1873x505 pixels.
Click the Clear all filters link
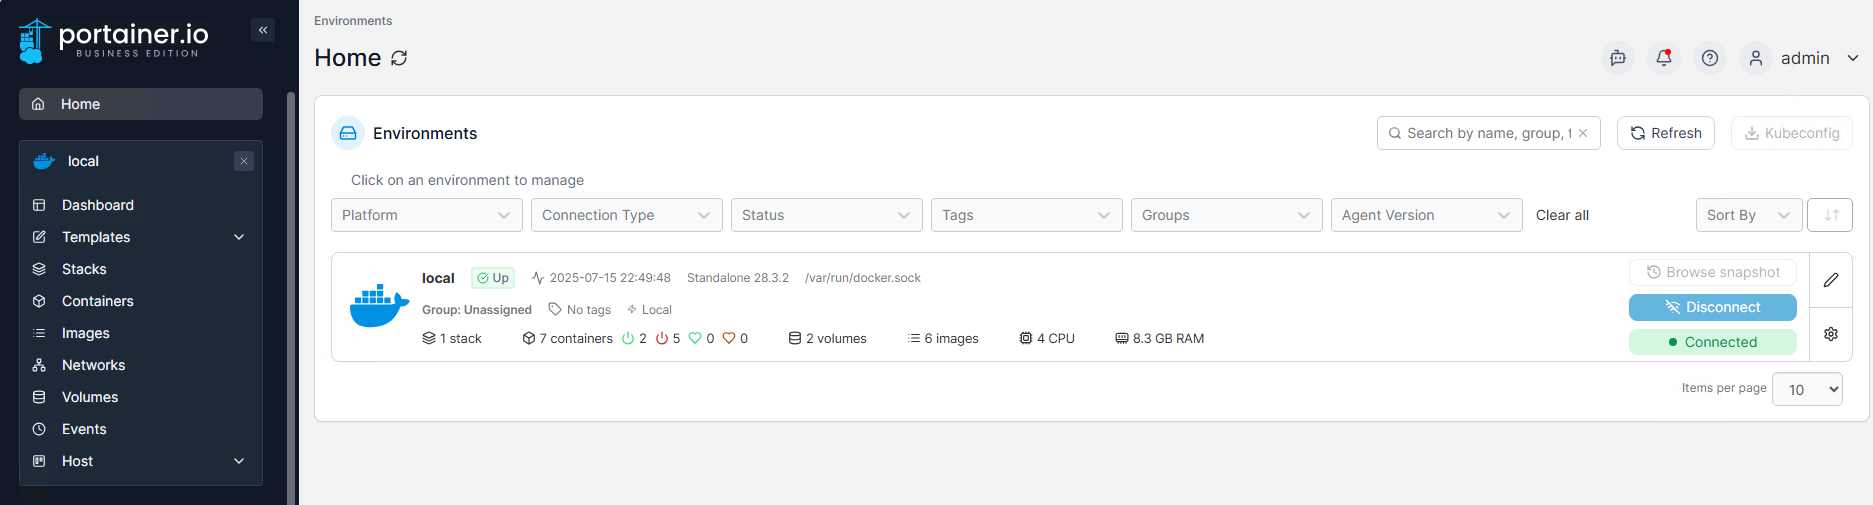1562,215
